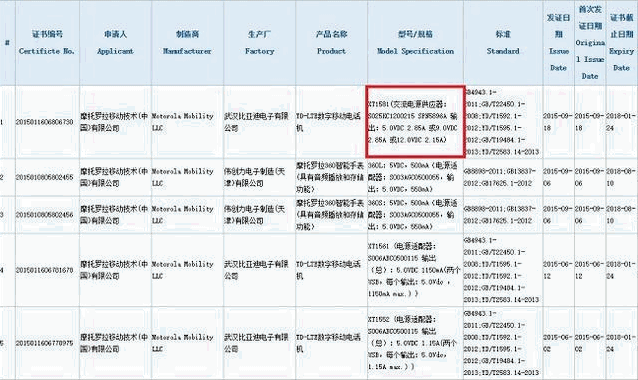This screenshot has height=380, width=638.
Task: Click the Model Specification column header
Action: point(415,43)
